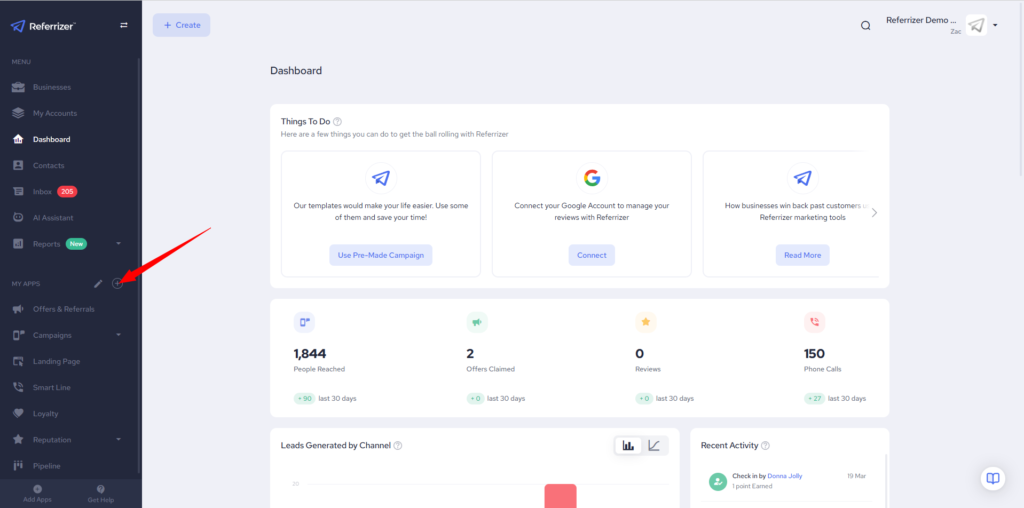This screenshot has height=508, width=1024.
Task: Switch to line chart view
Action: [x=654, y=445]
